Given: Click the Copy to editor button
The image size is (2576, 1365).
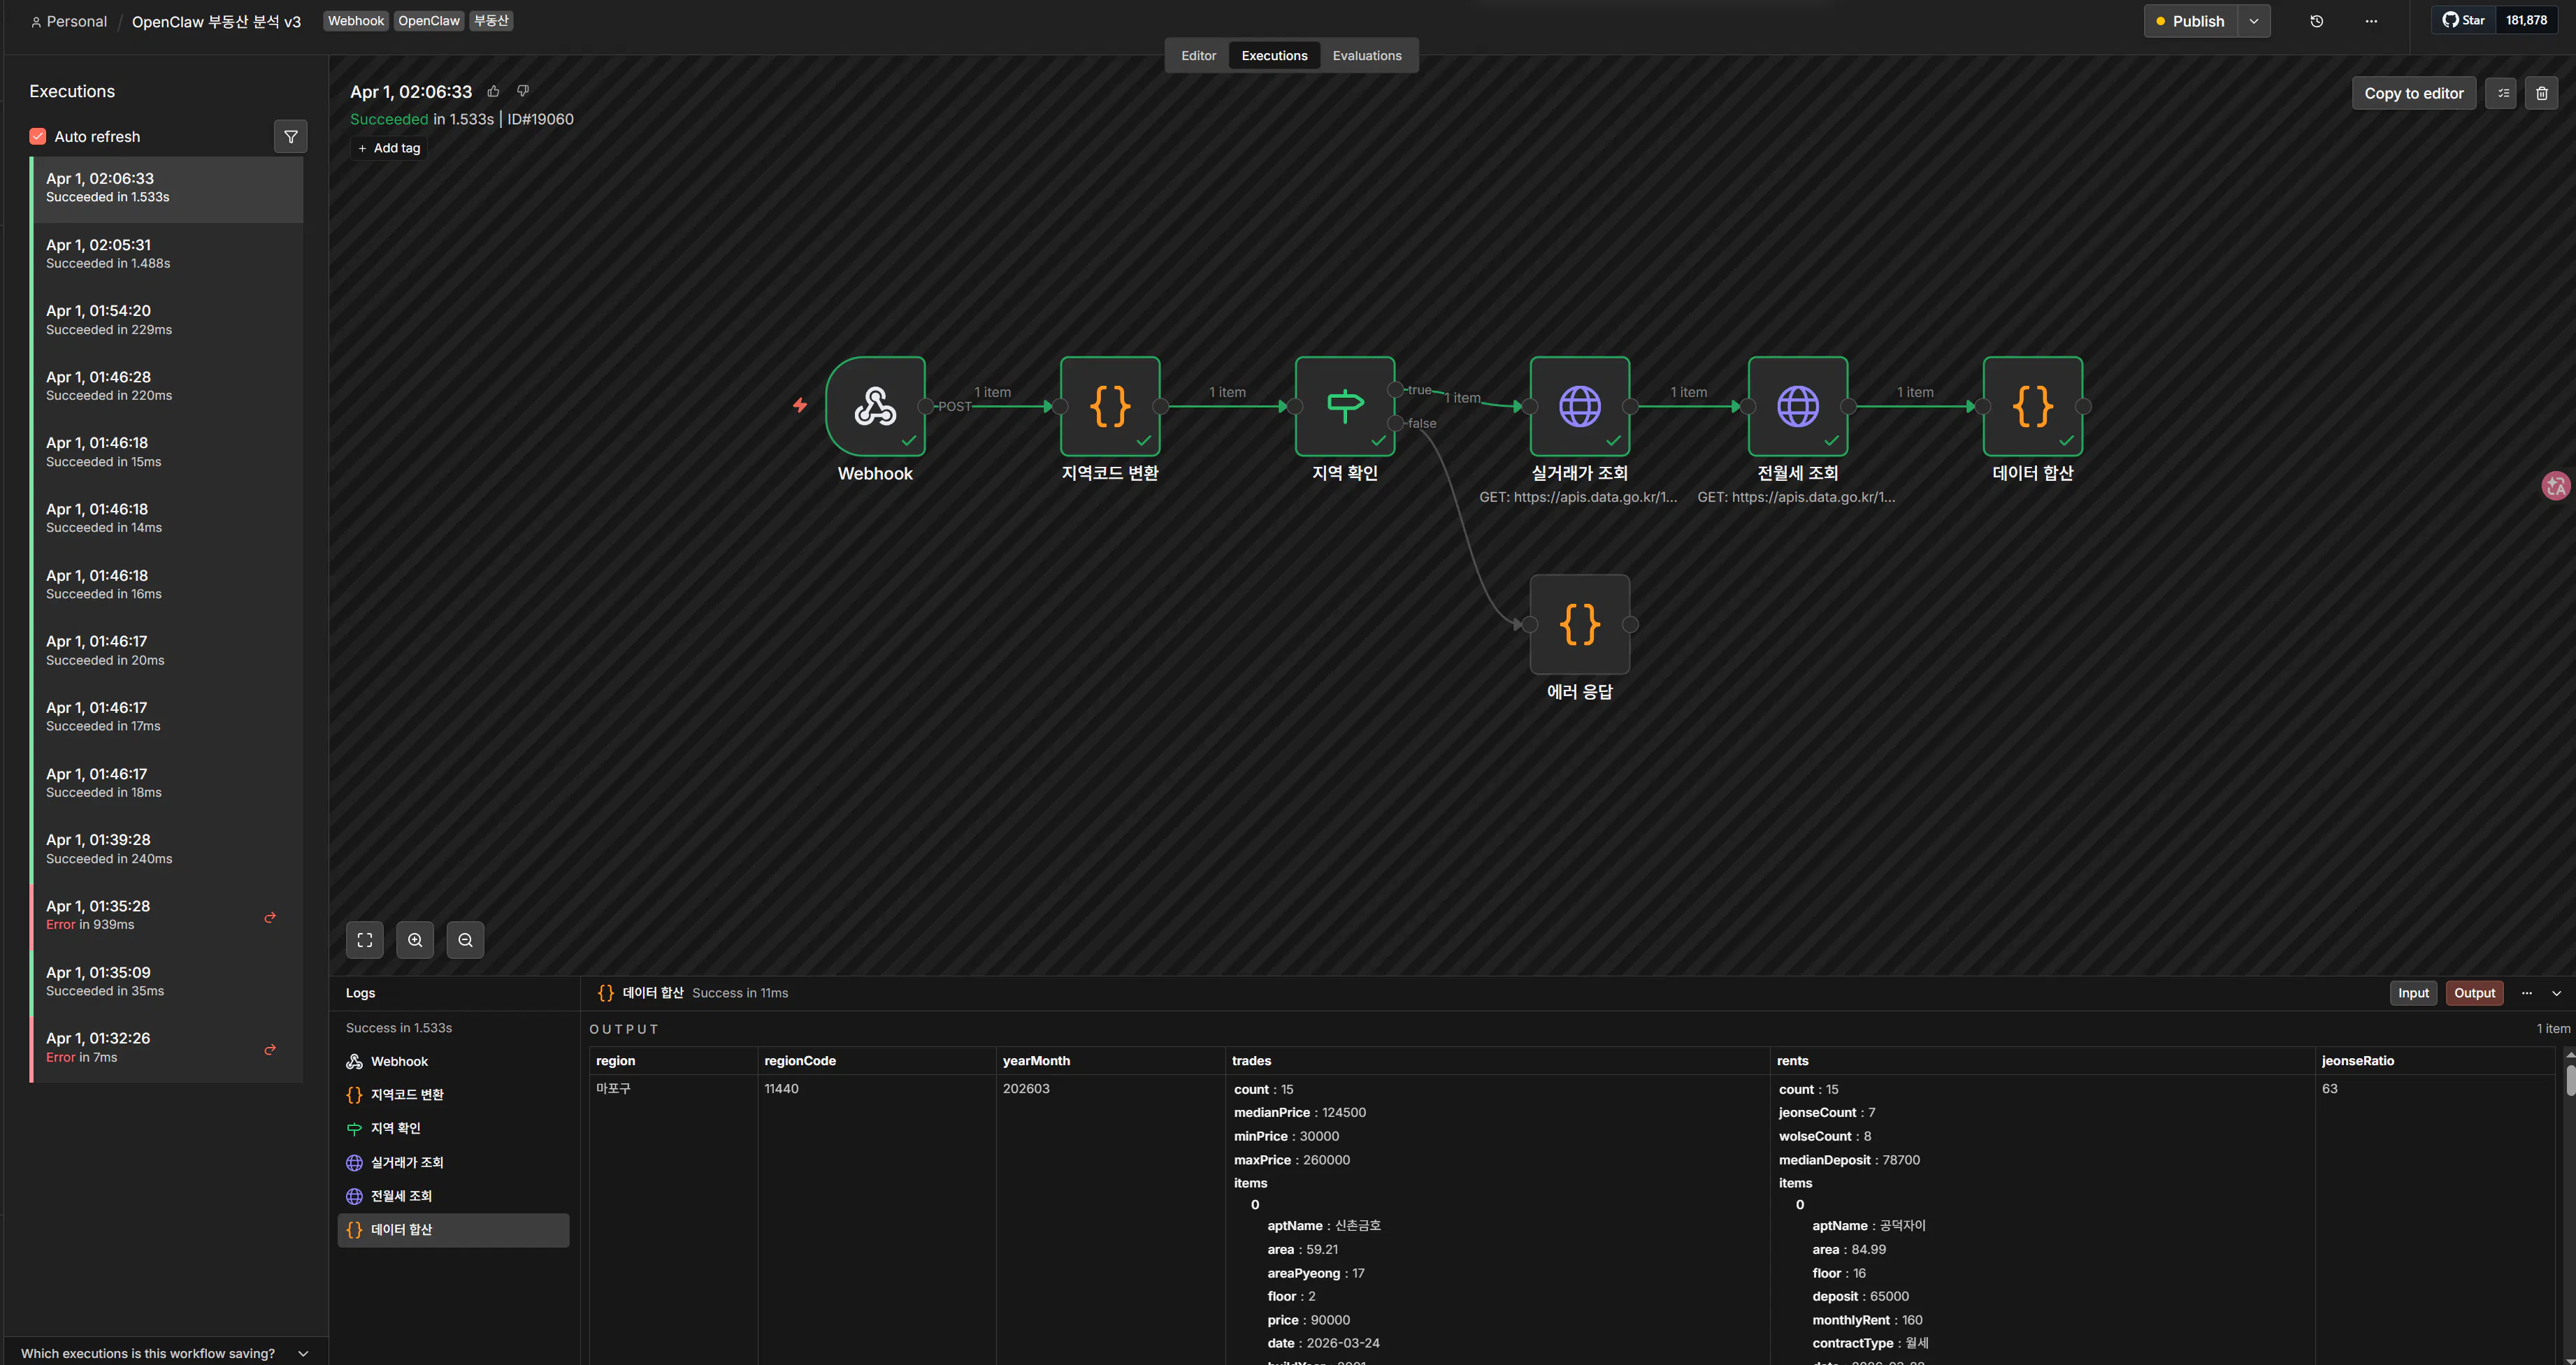Looking at the screenshot, I should tap(2413, 93).
